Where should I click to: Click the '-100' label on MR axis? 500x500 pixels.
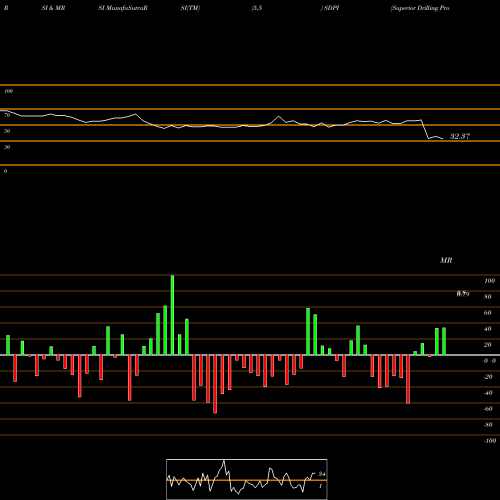pyautogui.click(x=490, y=441)
